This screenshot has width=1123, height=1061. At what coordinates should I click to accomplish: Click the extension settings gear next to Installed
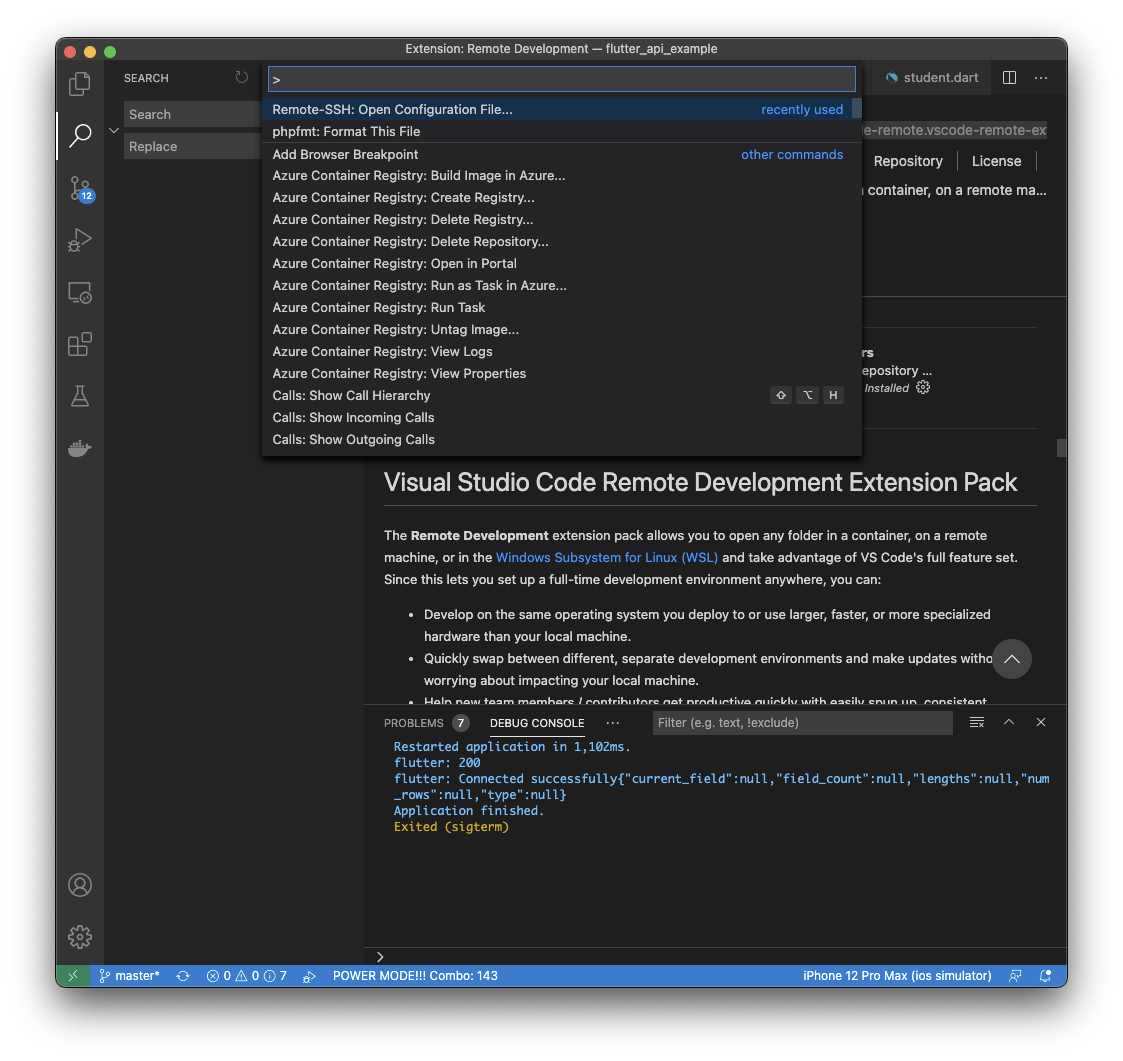tap(923, 388)
